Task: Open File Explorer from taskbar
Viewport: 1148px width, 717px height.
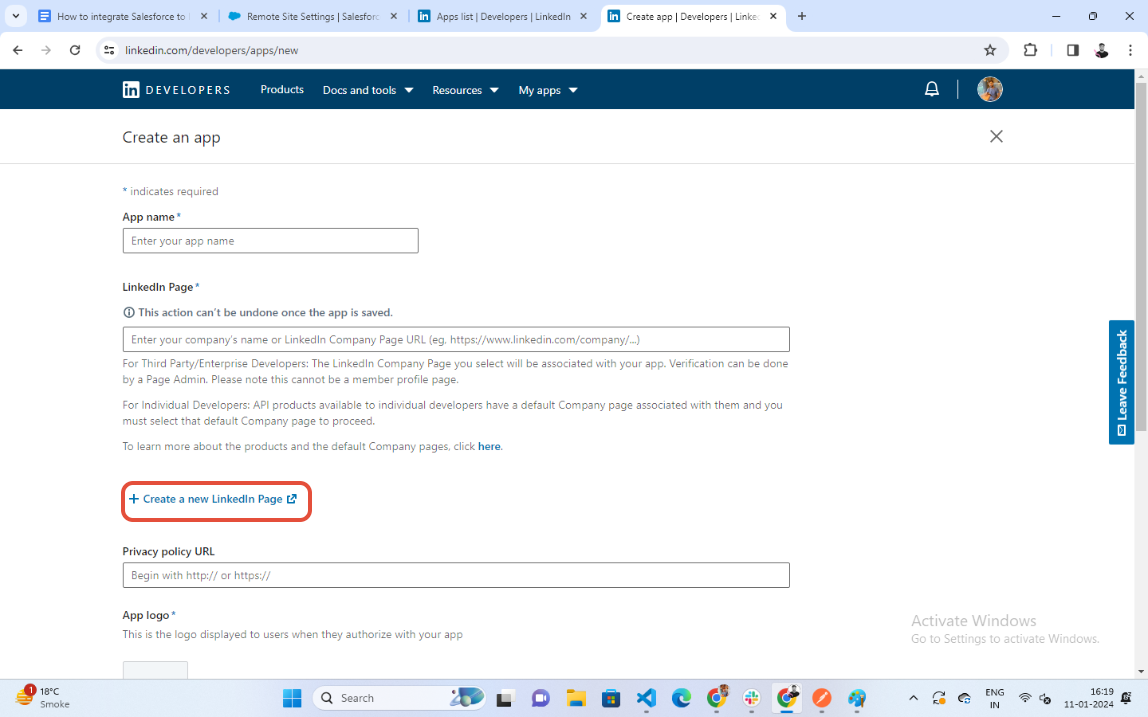Action: click(575, 698)
